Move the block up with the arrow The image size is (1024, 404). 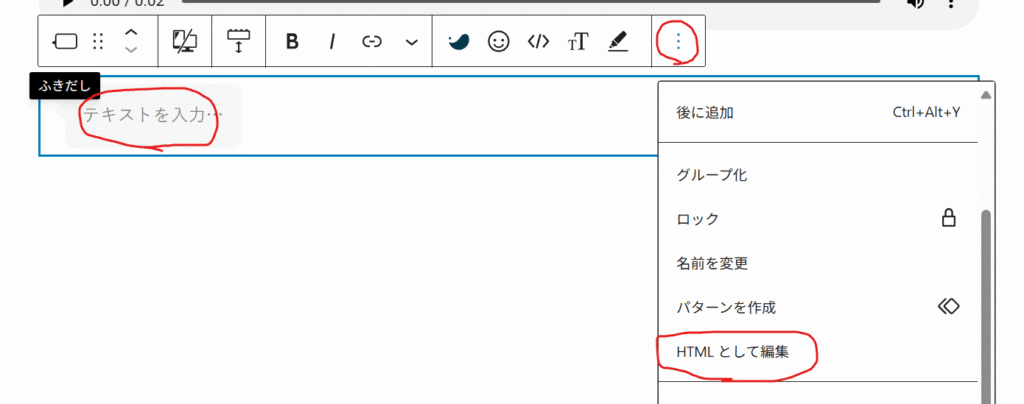(131, 32)
